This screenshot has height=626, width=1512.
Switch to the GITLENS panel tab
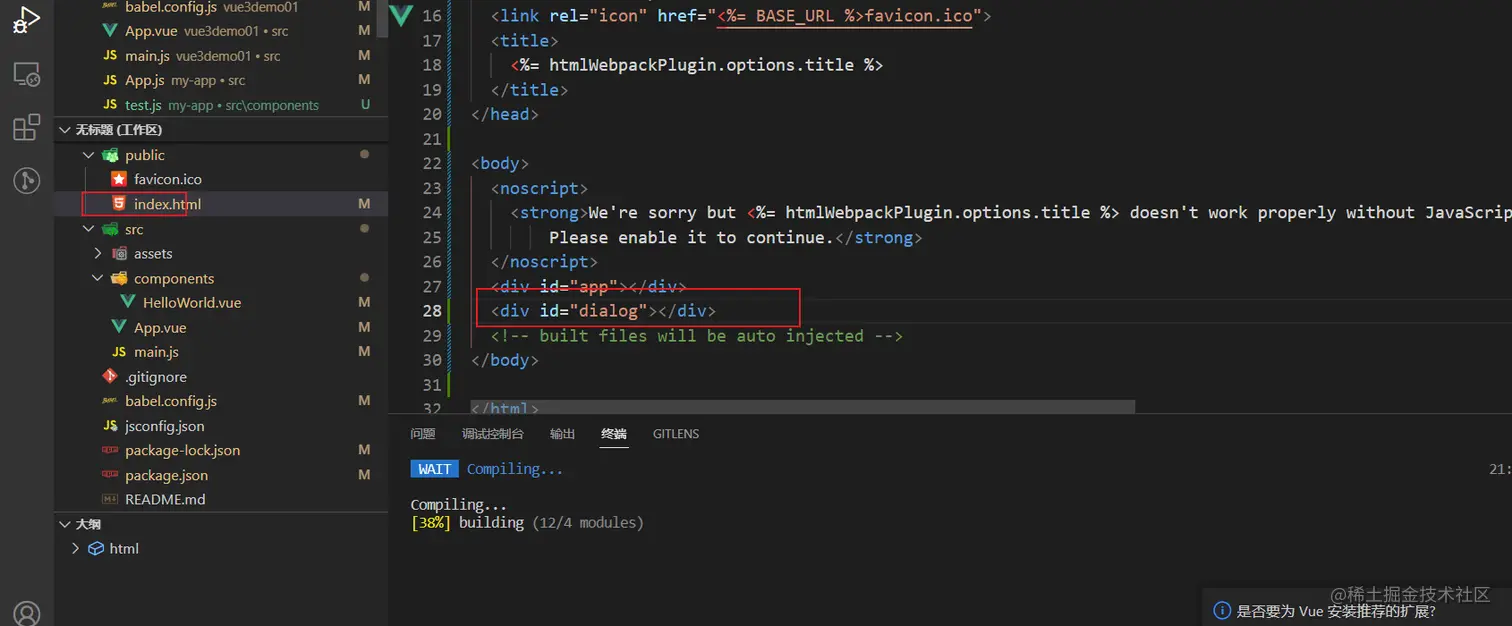coord(676,434)
